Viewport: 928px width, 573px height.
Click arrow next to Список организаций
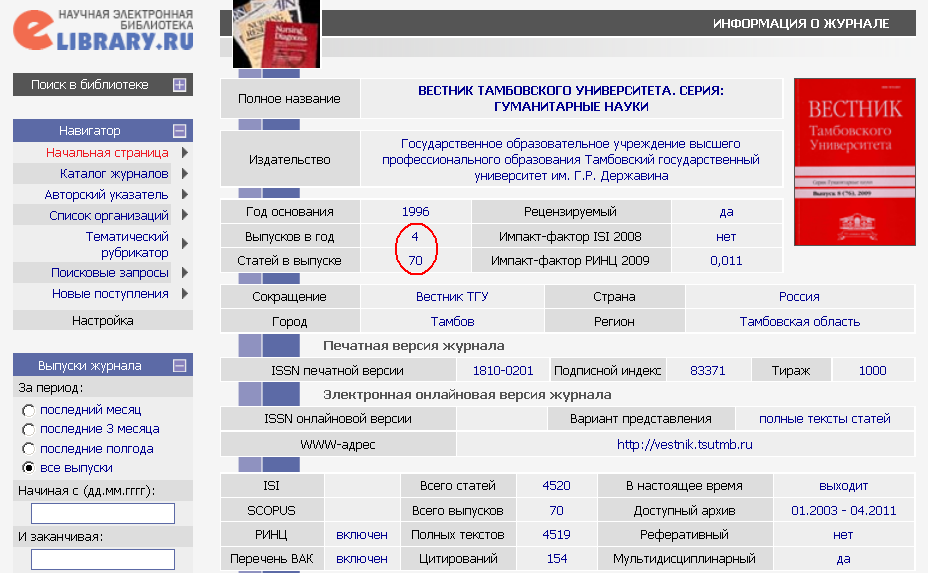pos(185,215)
